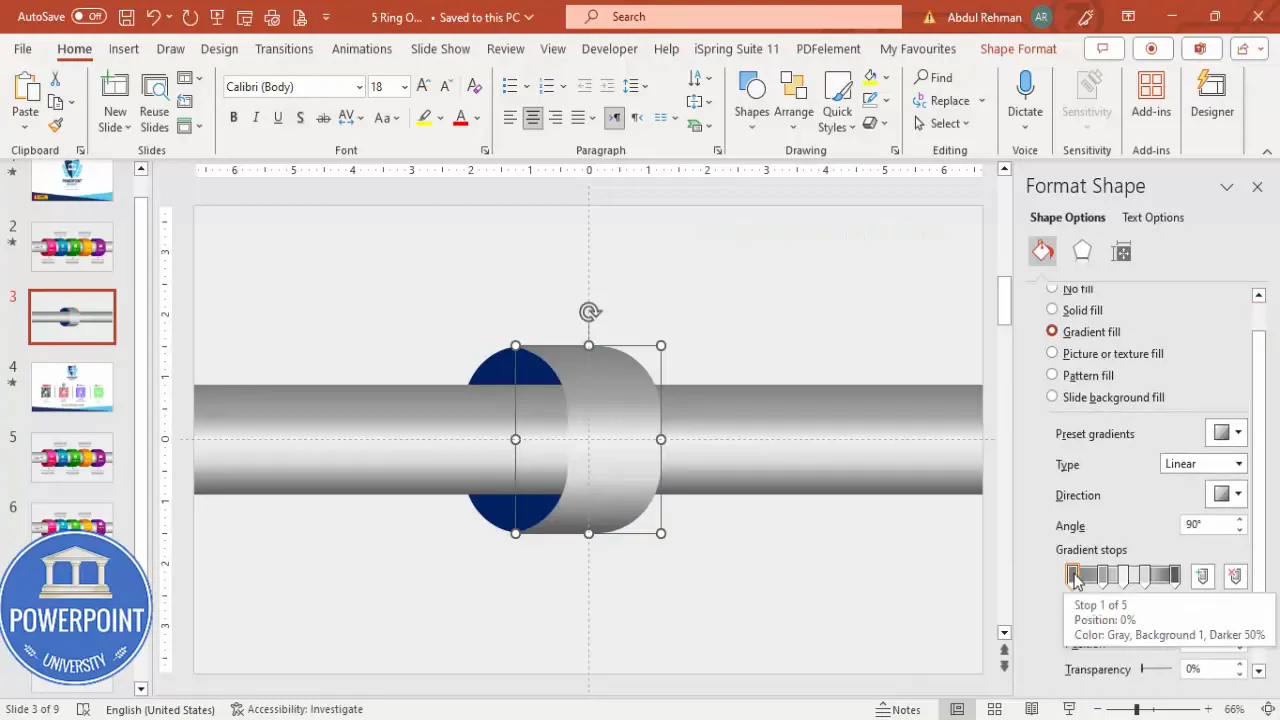Viewport: 1280px width, 720px height.
Task: Select Picture or texture fill option
Action: click(x=1052, y=353)
